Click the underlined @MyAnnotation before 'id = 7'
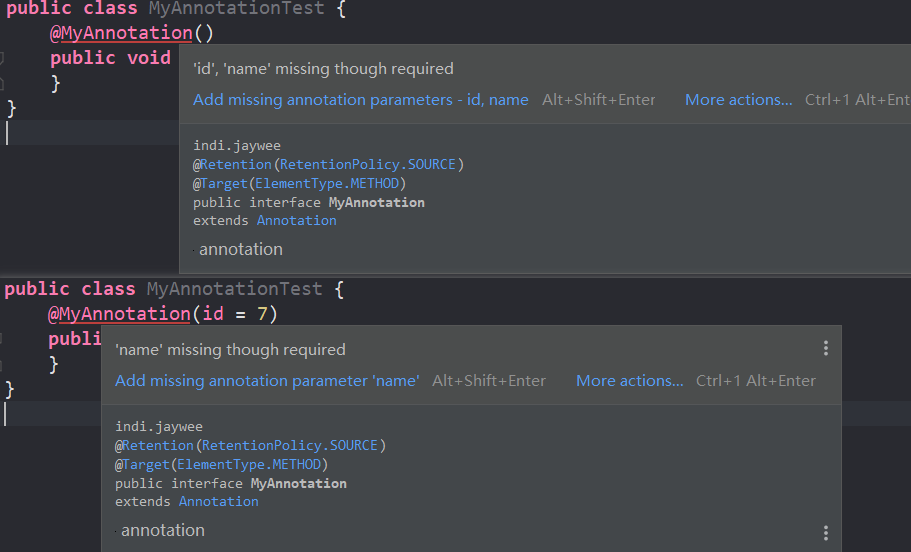The width and height of the screenshot is (911, 552). (124, 314)
